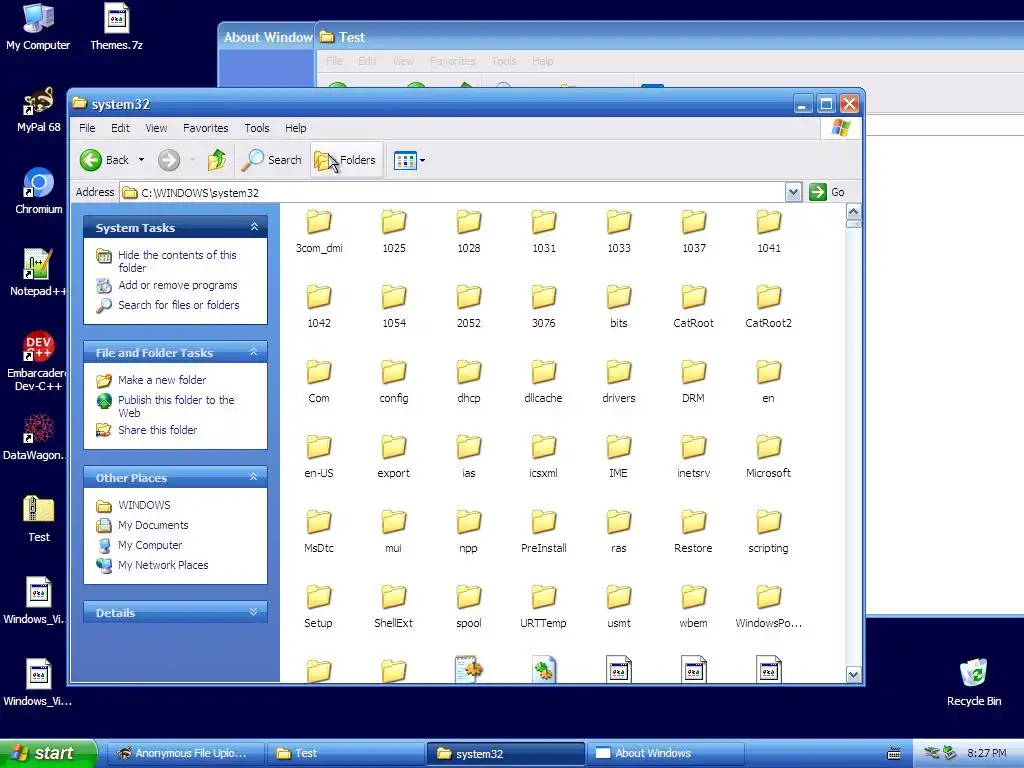Select the Recycle Bin desktop icon
1024x768 pixels.
pos(973,682)
